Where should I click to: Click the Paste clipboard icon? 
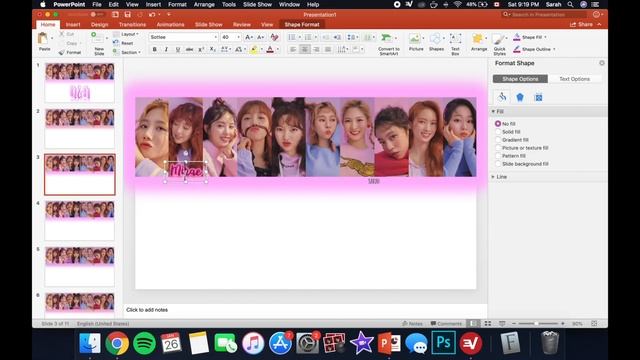click(43, 39)
